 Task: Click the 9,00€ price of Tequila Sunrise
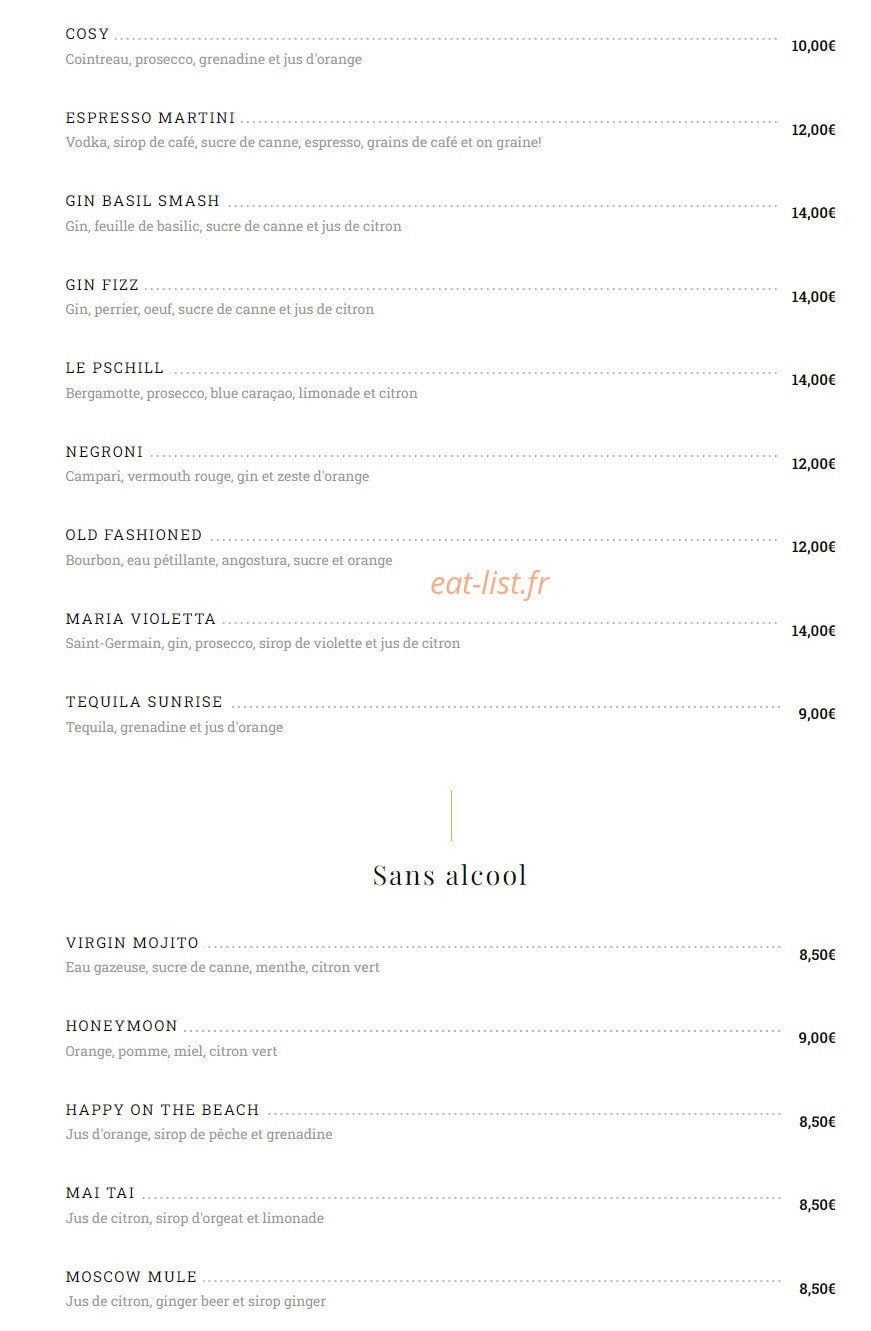(x=817, y=714)
